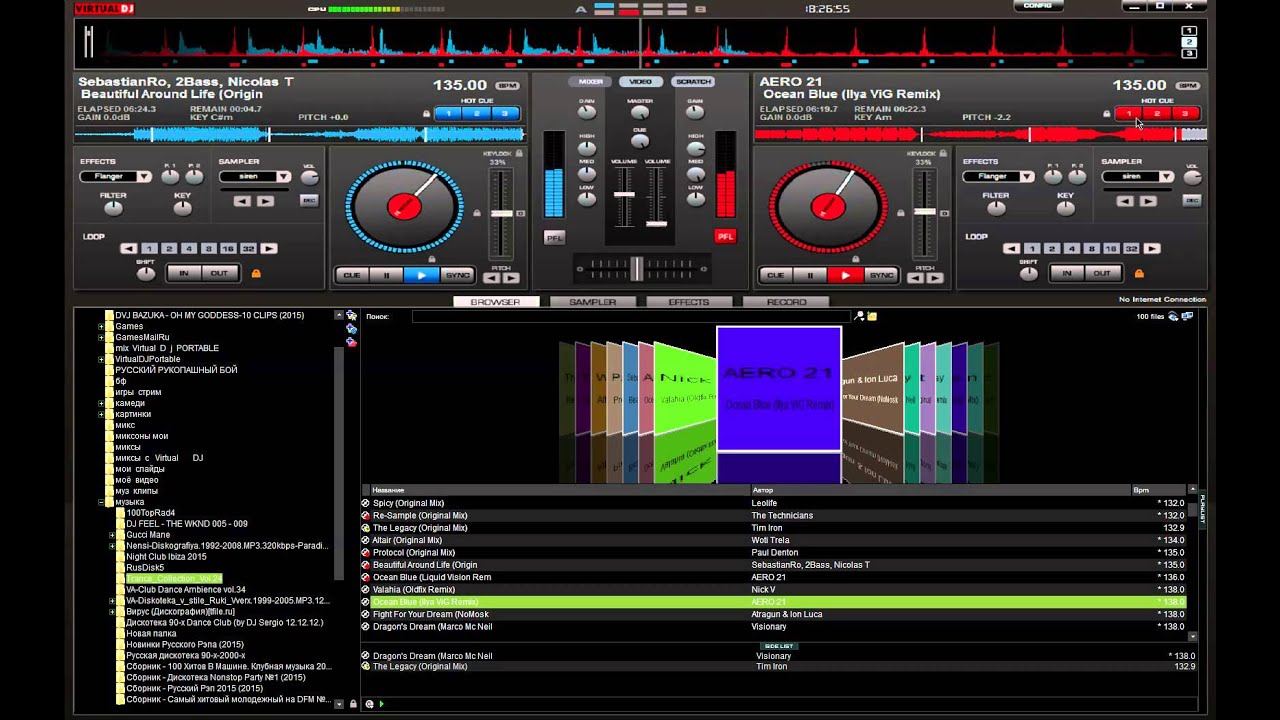
Task: Set the cue point on left deck
Action: [352, 275]
